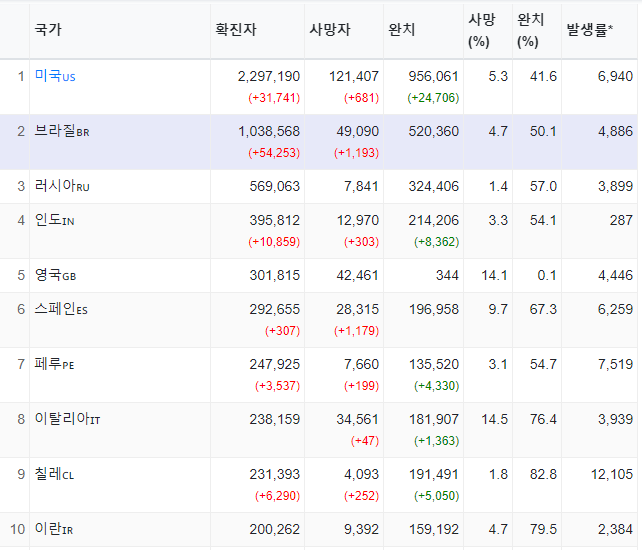The height and width of the screenshot is (550, 642).
Task: Click the 발생률 column header
Action: tap(590, 30)
